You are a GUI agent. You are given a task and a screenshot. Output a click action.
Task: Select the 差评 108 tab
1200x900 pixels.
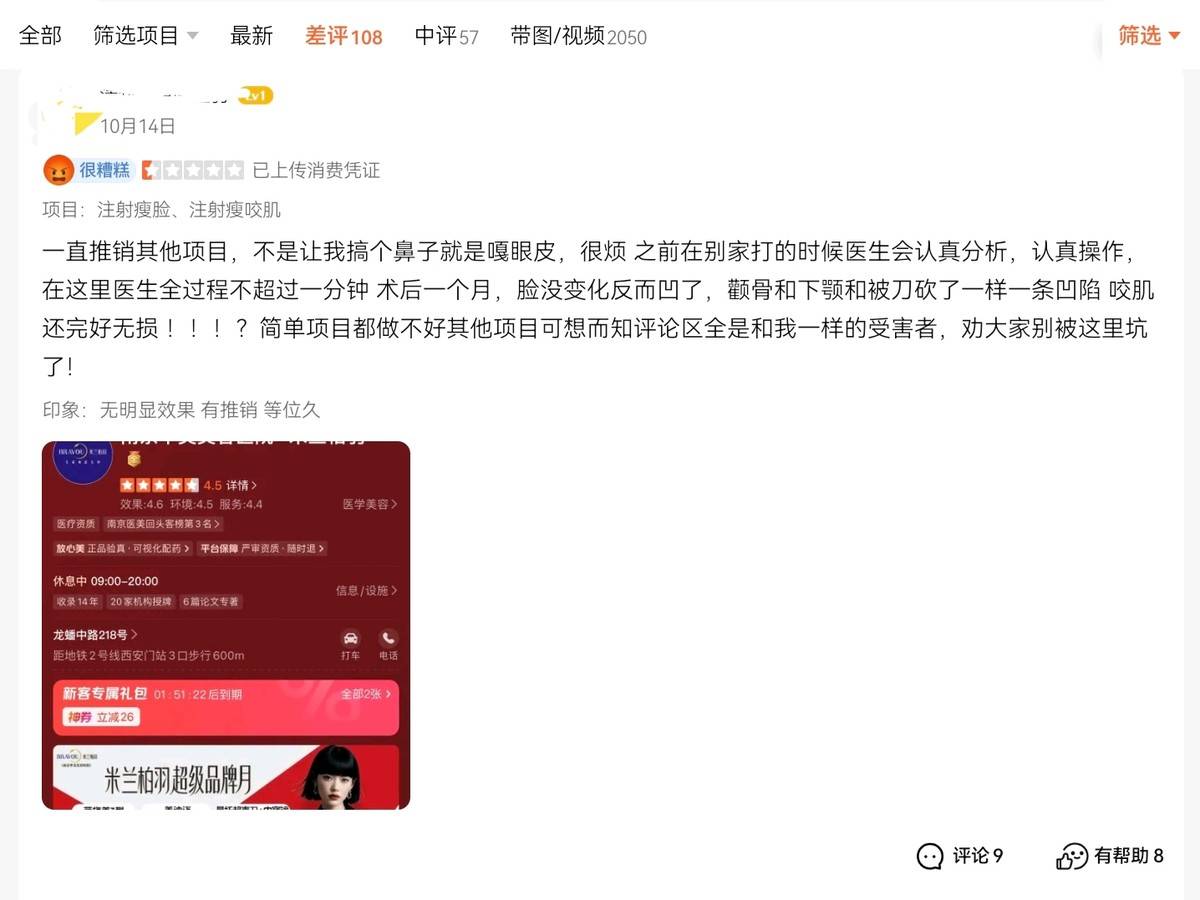point(343,36)
